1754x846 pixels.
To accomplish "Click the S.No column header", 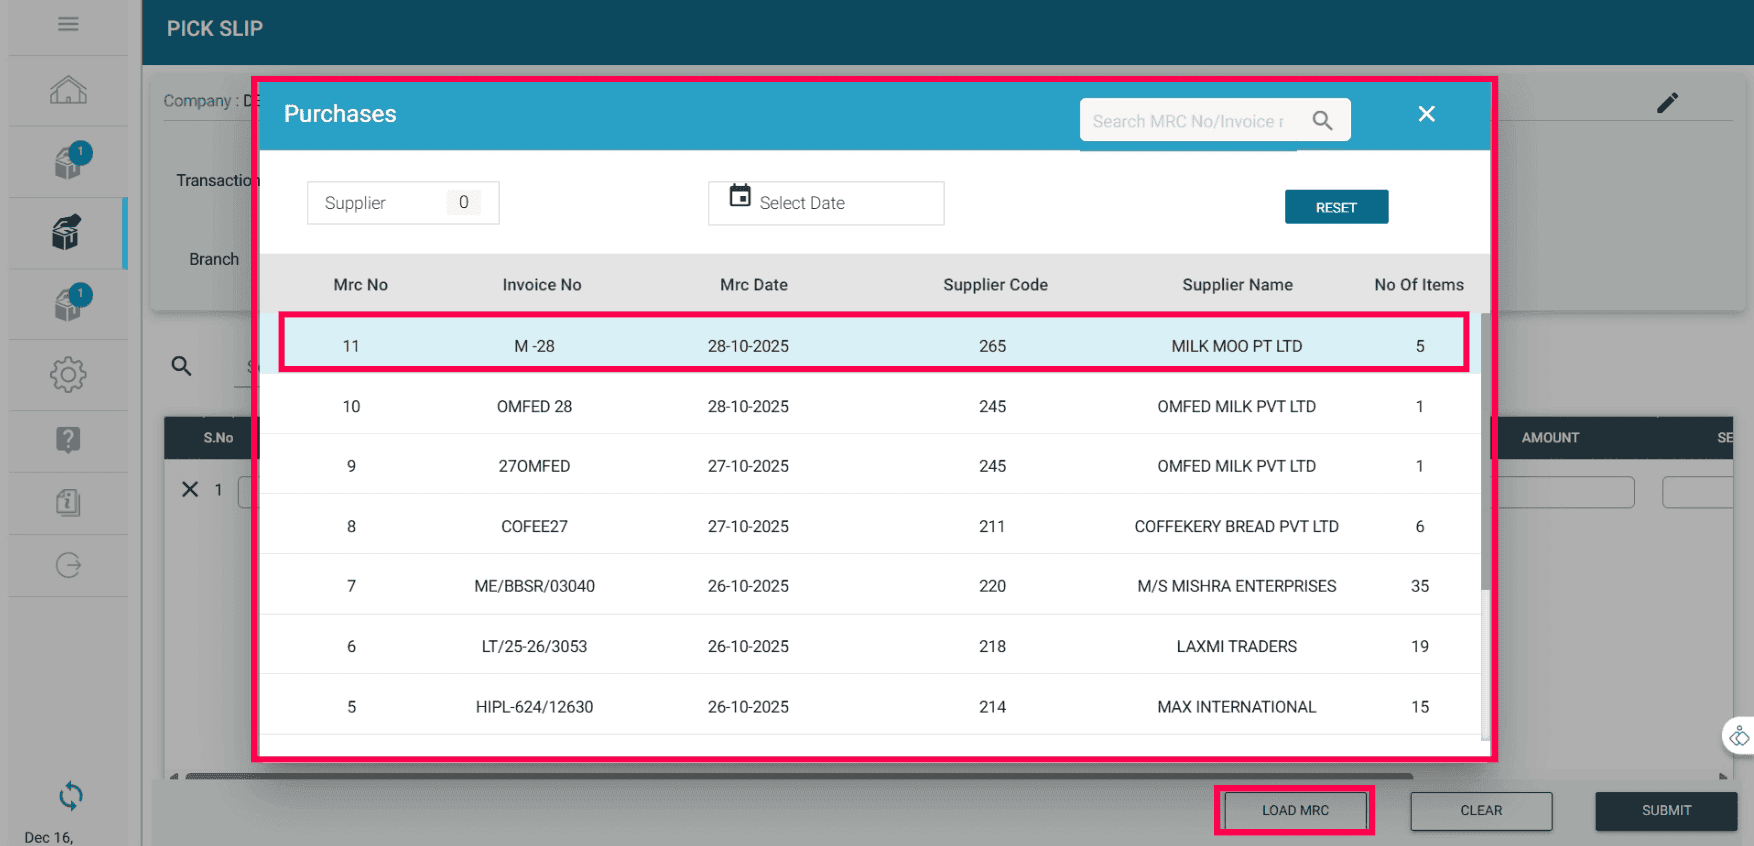I will click(x=218, y=438).
